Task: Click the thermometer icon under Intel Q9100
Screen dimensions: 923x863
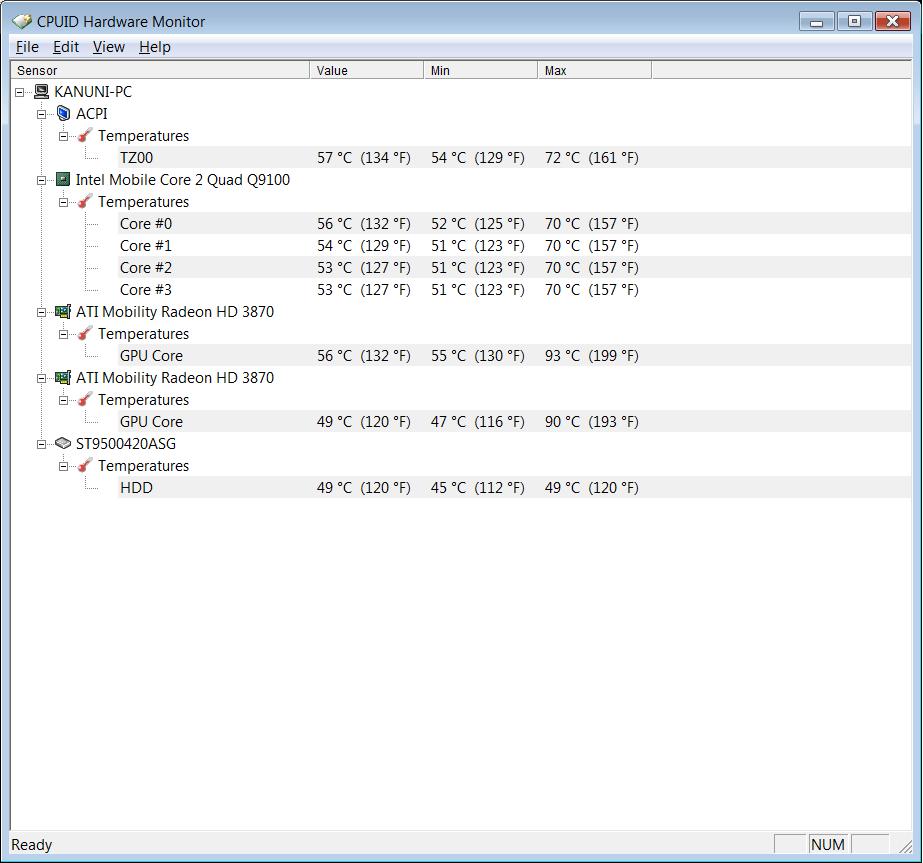Action: tap(85, 201)
